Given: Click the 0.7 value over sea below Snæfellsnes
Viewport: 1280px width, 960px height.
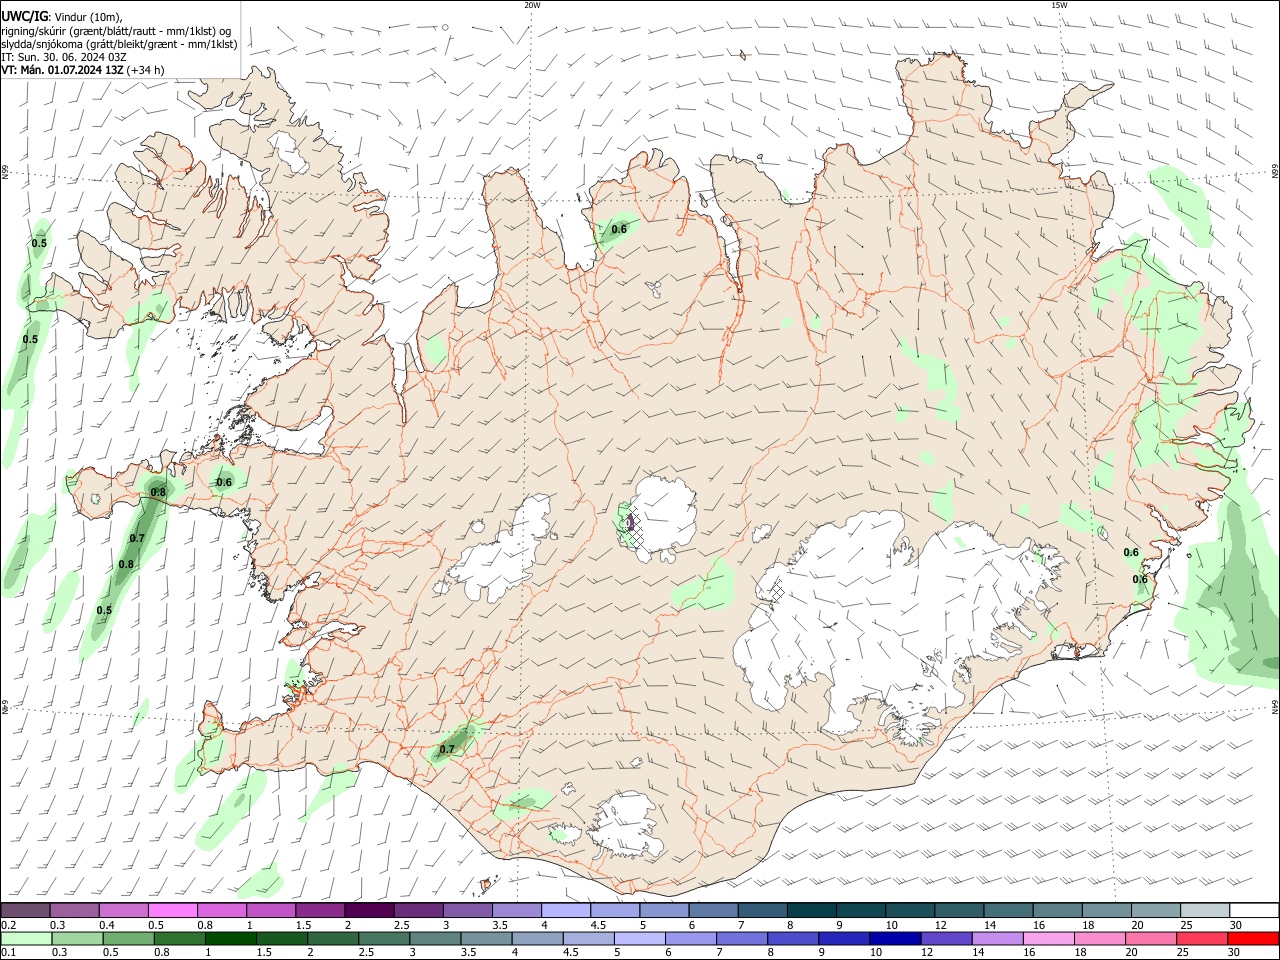Looking at the screenshot, I should point(137,538).
